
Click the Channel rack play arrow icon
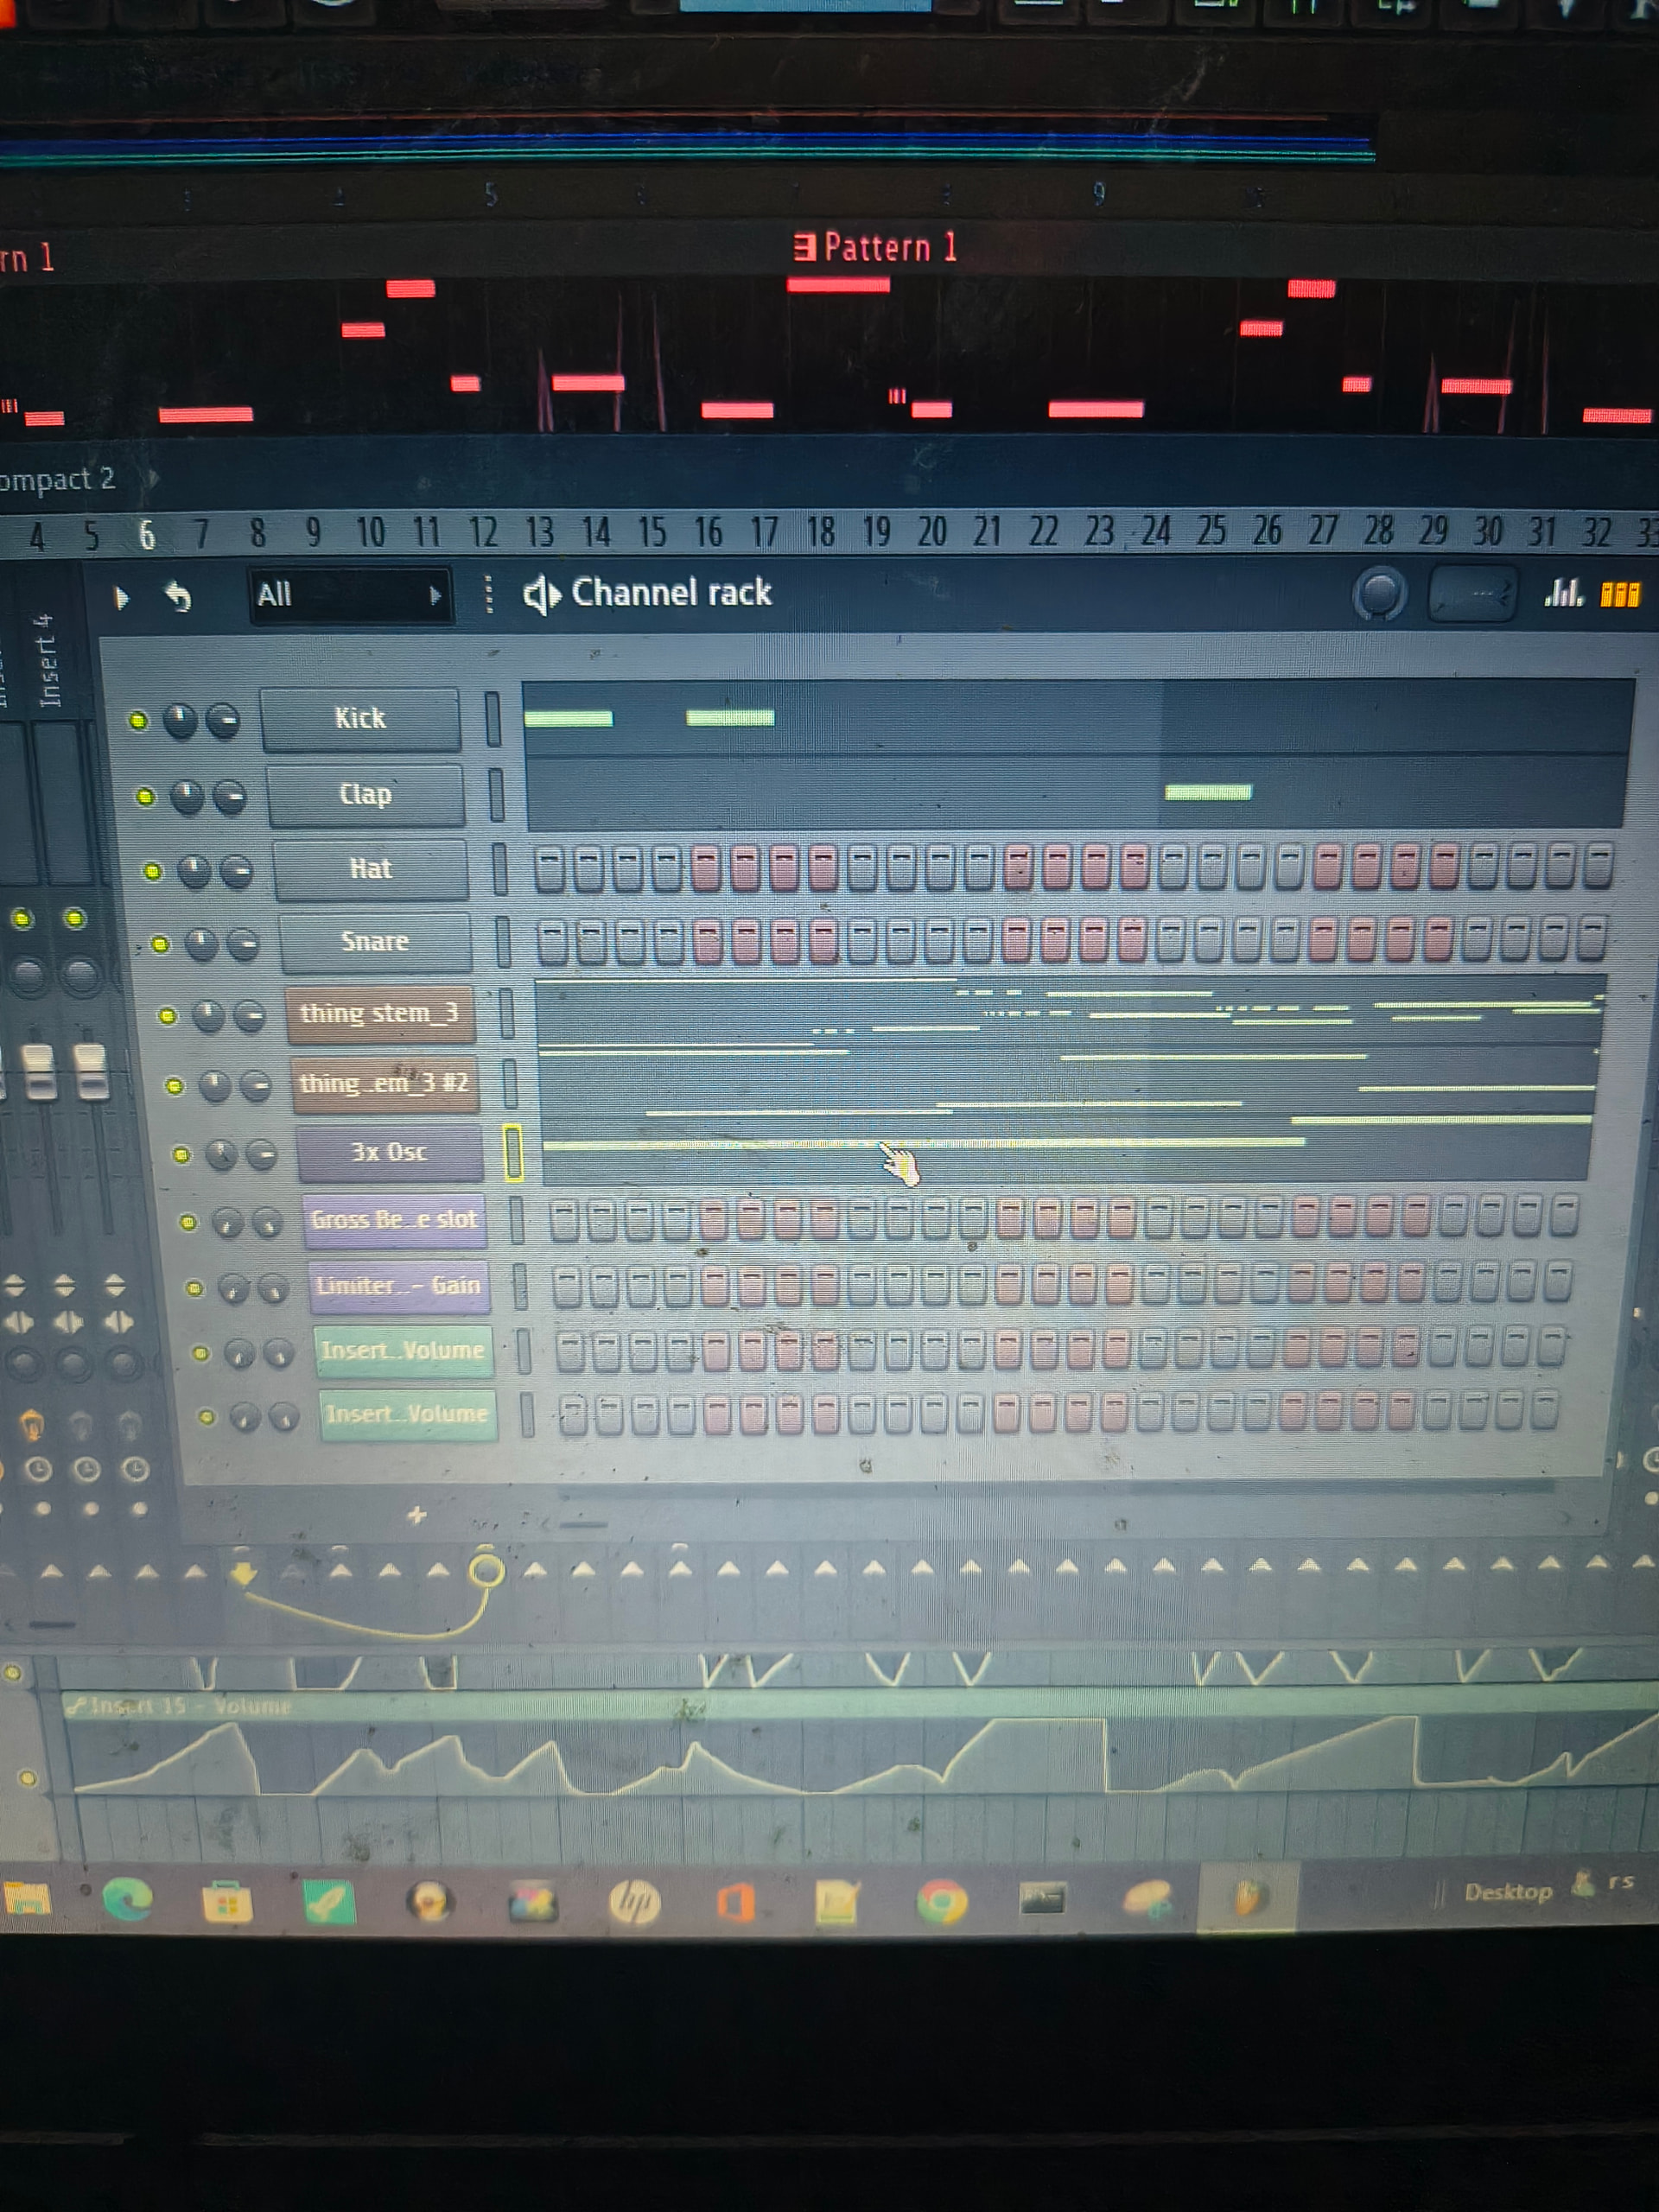click(121, 598)
